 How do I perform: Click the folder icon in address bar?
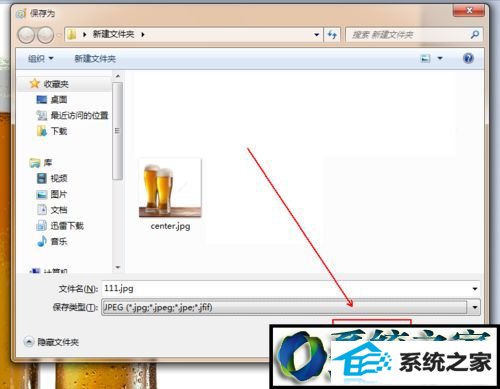[x=71, y=34]
